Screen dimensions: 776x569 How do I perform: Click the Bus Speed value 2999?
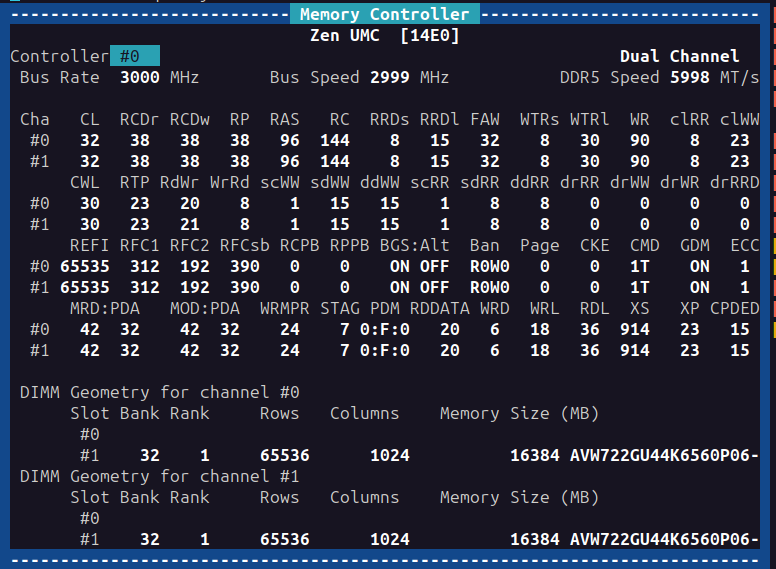pos(389,78)
